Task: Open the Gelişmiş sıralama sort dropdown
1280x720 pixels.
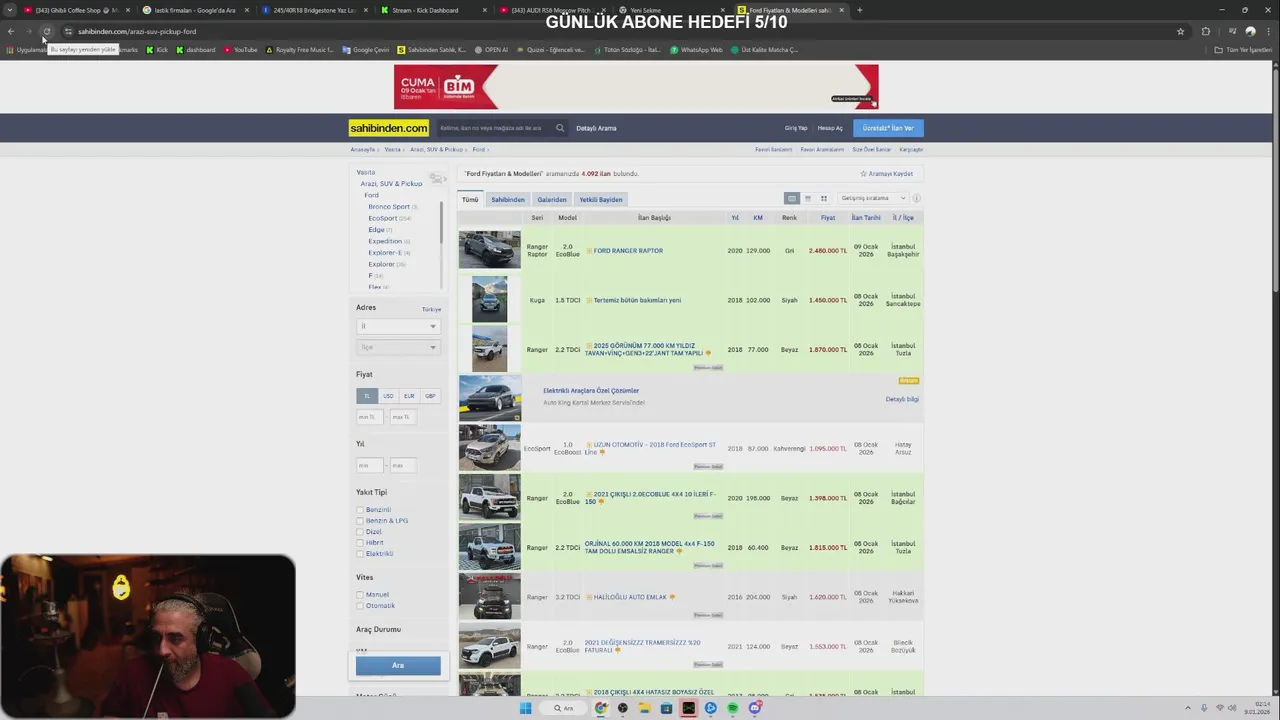Action: coord(873,198)
